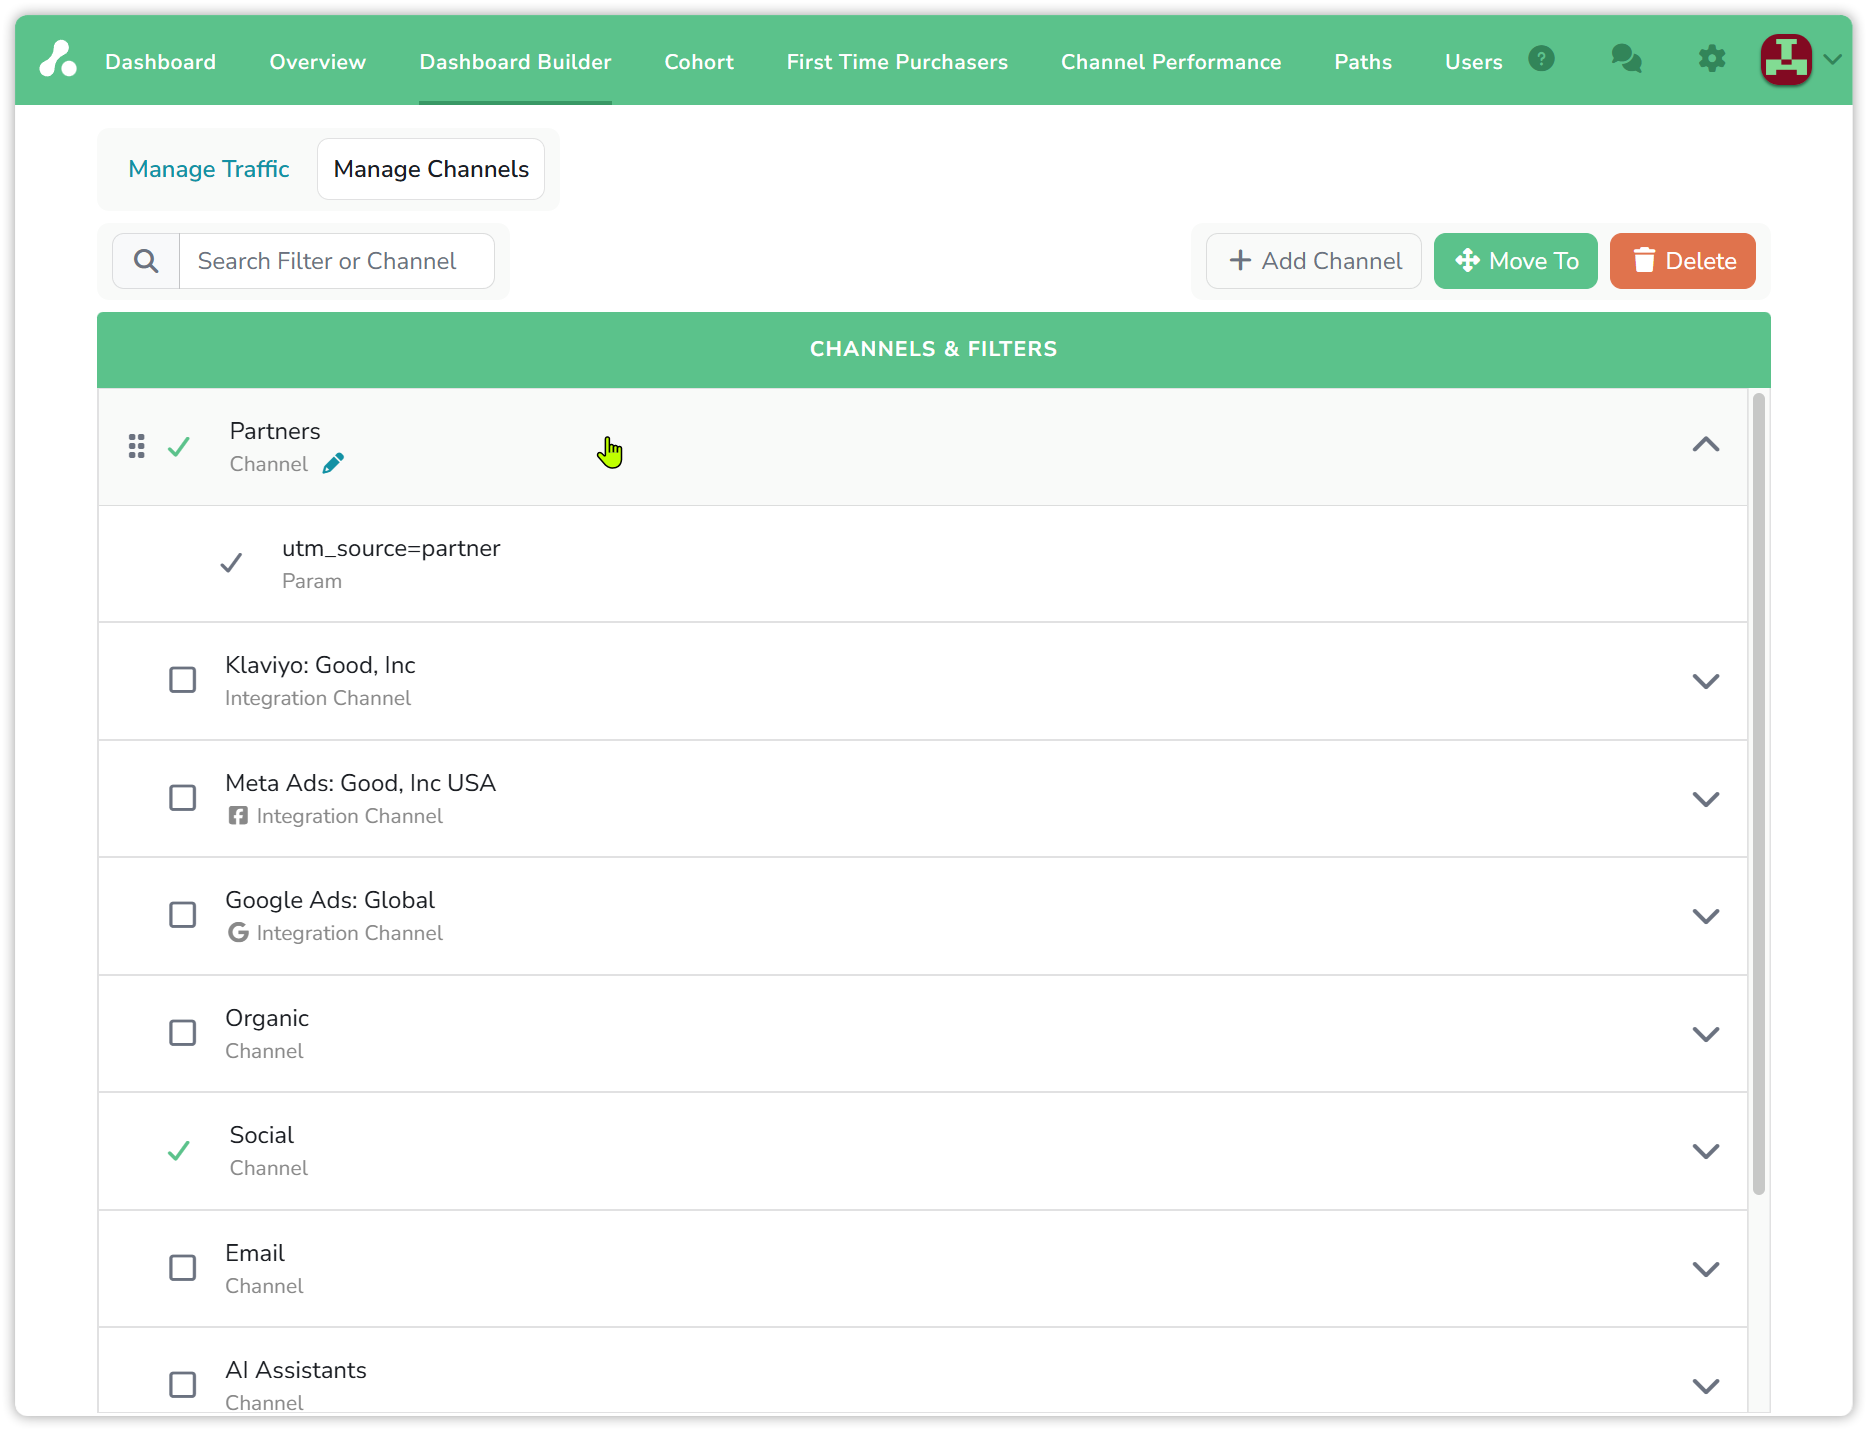
Task: Click the user avatar icon
Action: [1786, 59]
